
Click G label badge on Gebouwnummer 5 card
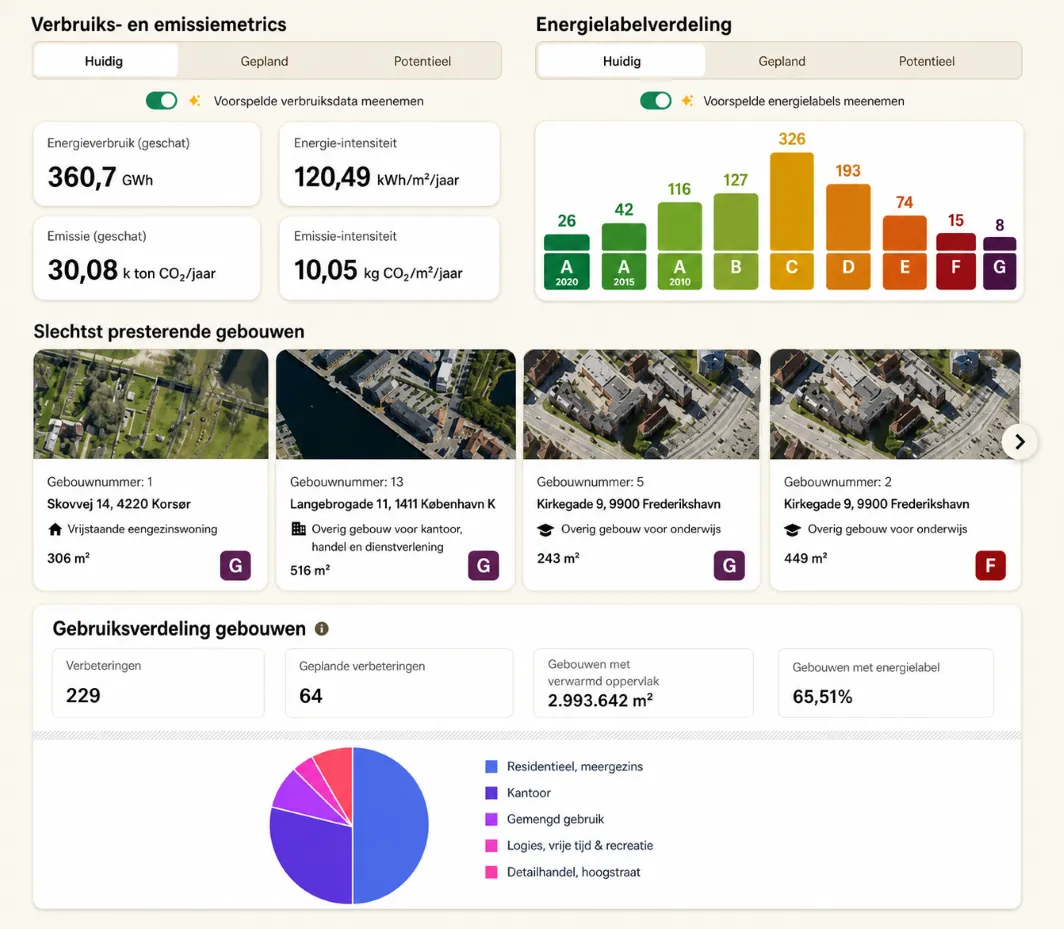pos(729,565)
